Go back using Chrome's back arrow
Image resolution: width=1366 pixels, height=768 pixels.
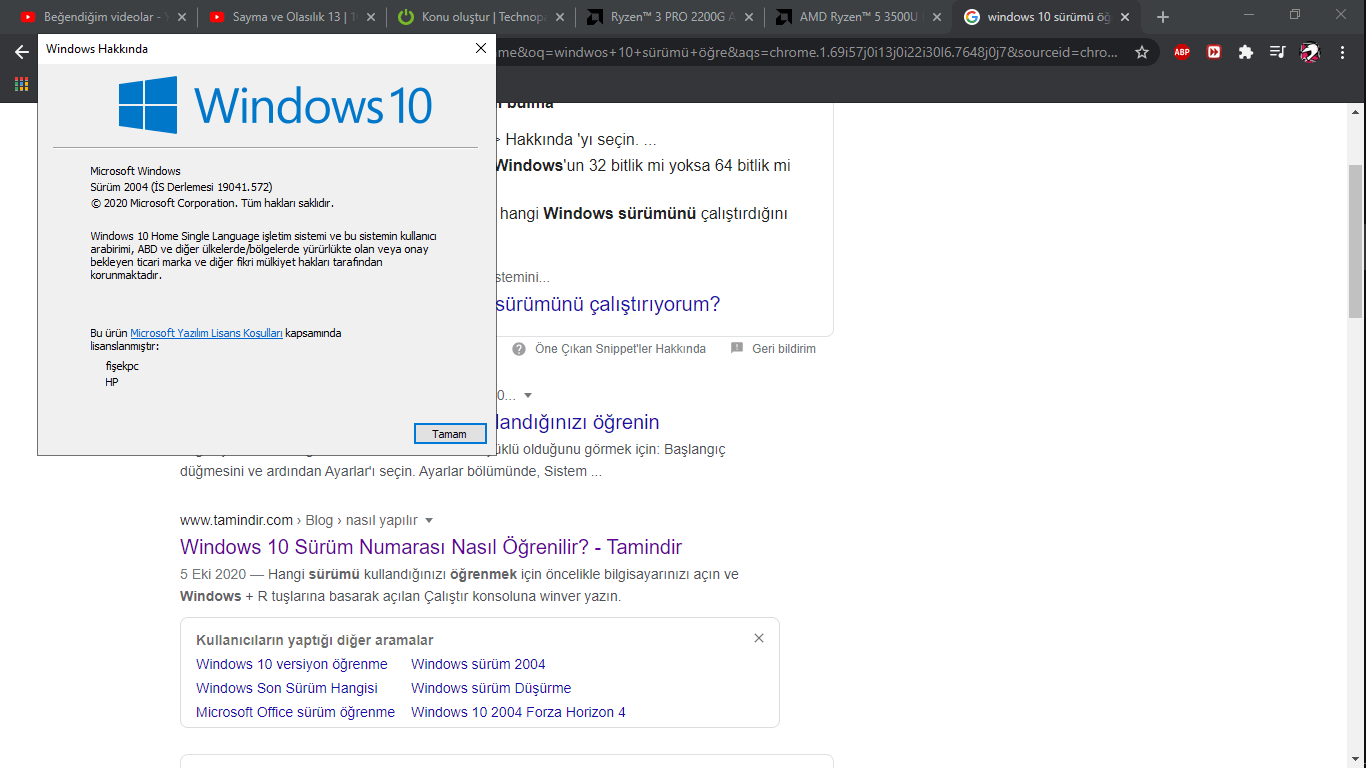pos(22,52)
